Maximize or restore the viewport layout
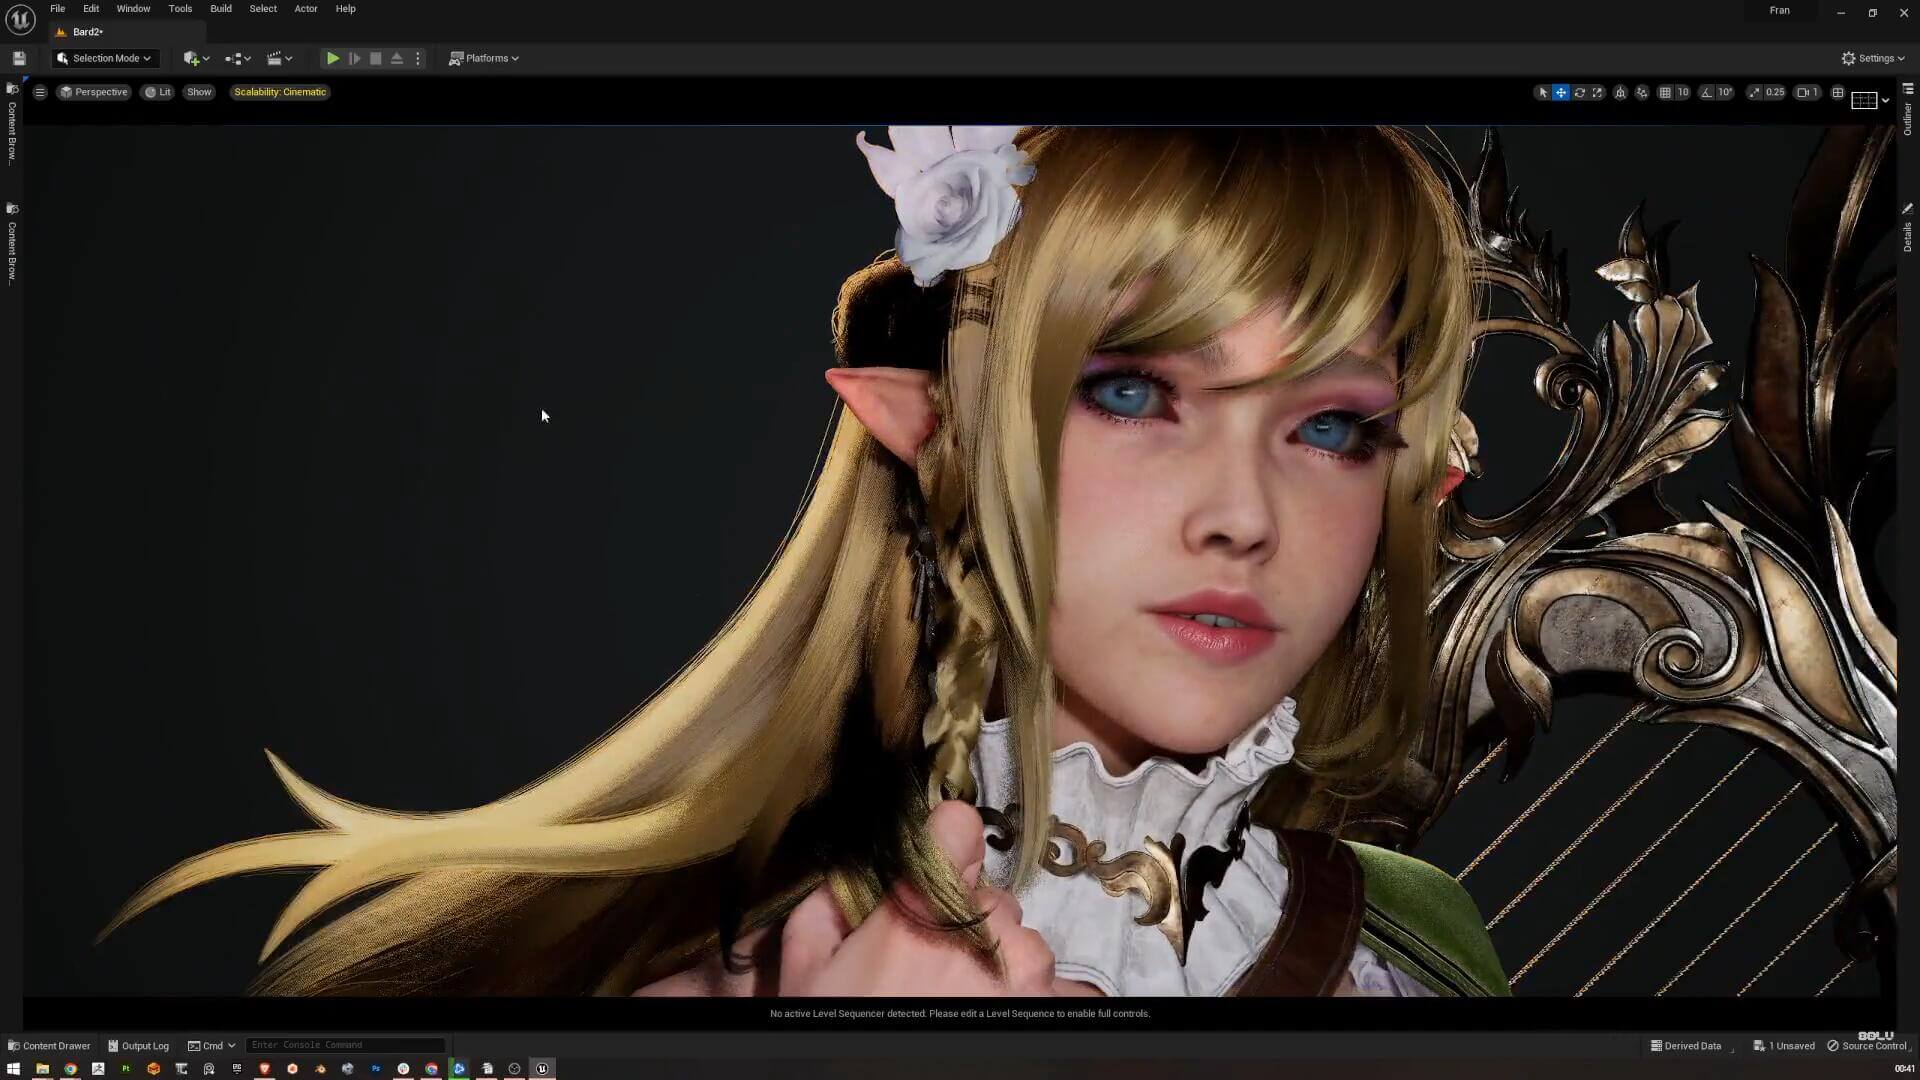The image size is (1920, 1080). point(1837,92)
